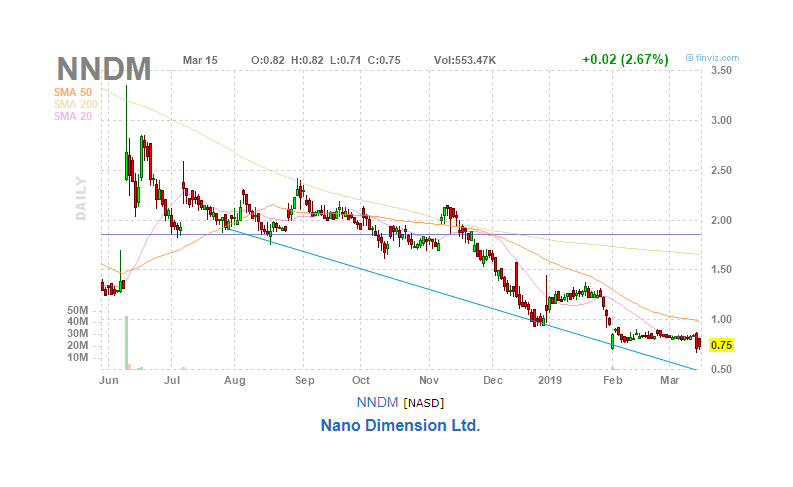The height and width of the screenshot is (487, 793).
Task: Click the 40M volume axis label
Action: click(x=77, y=322)
